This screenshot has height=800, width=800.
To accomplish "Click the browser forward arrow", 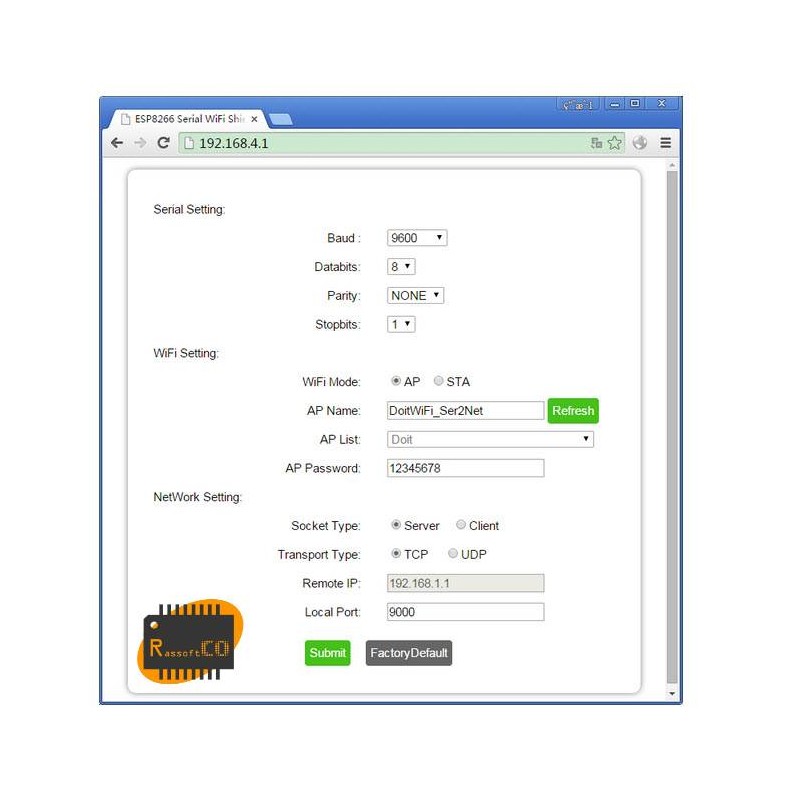I will 140,143.
